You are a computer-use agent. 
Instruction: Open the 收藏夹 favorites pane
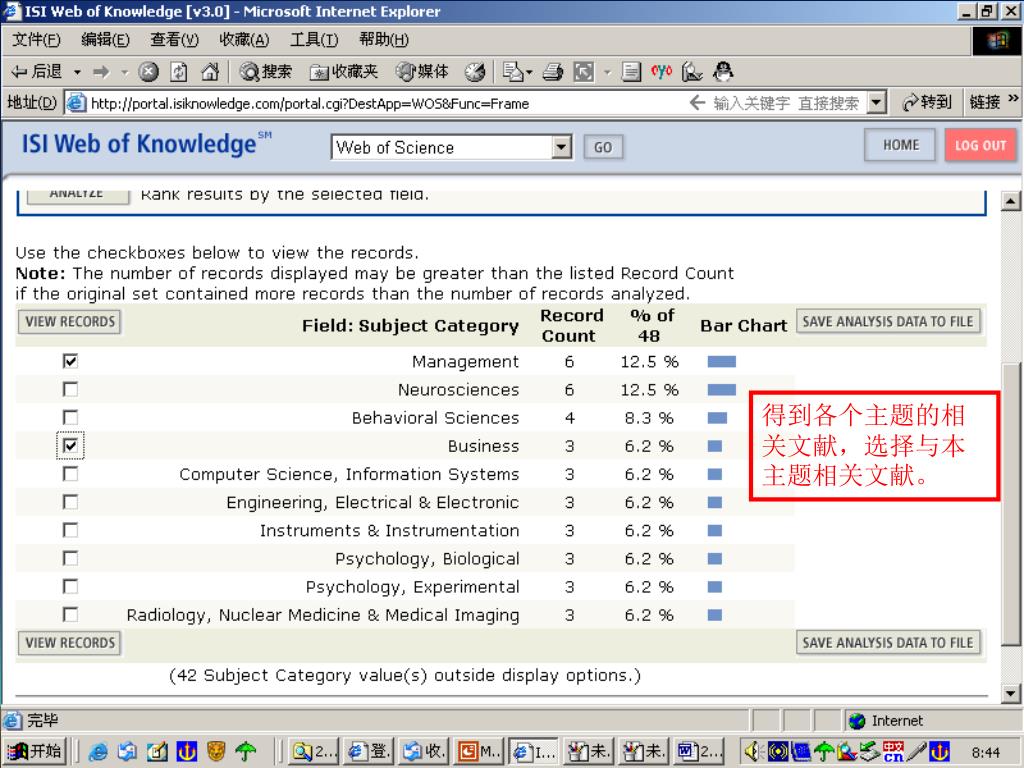(344, 71)
